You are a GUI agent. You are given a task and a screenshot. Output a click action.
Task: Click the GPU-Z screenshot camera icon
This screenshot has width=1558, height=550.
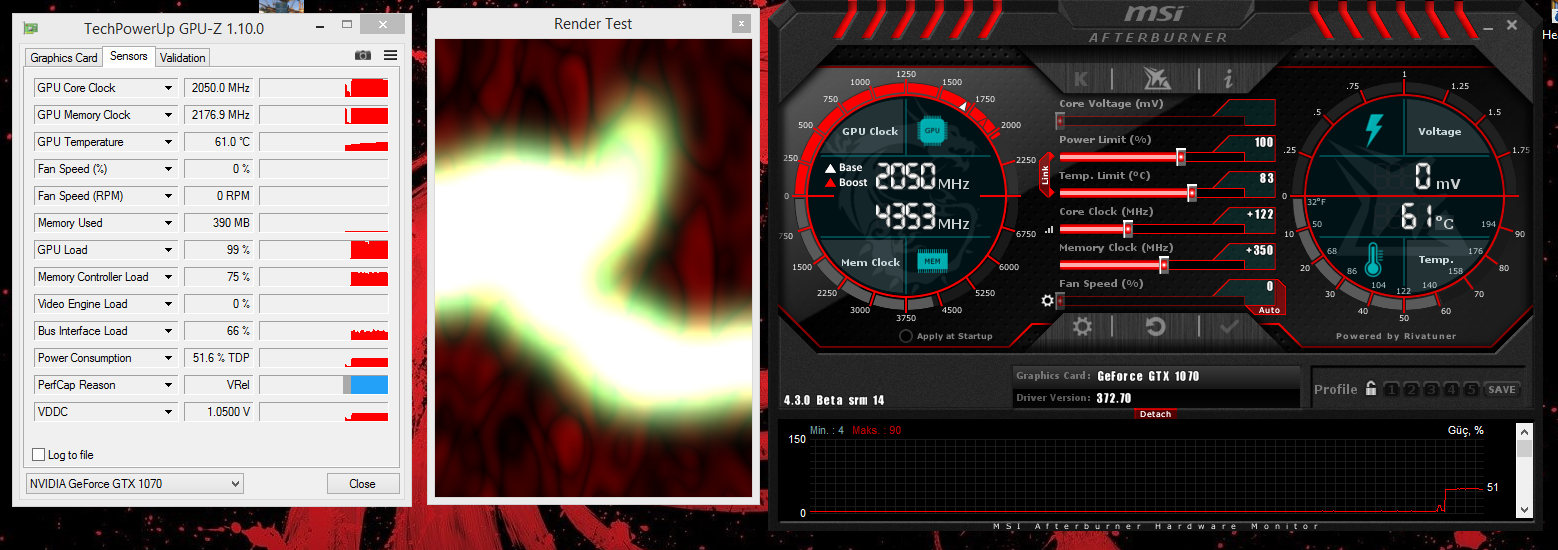pos(363,56)
